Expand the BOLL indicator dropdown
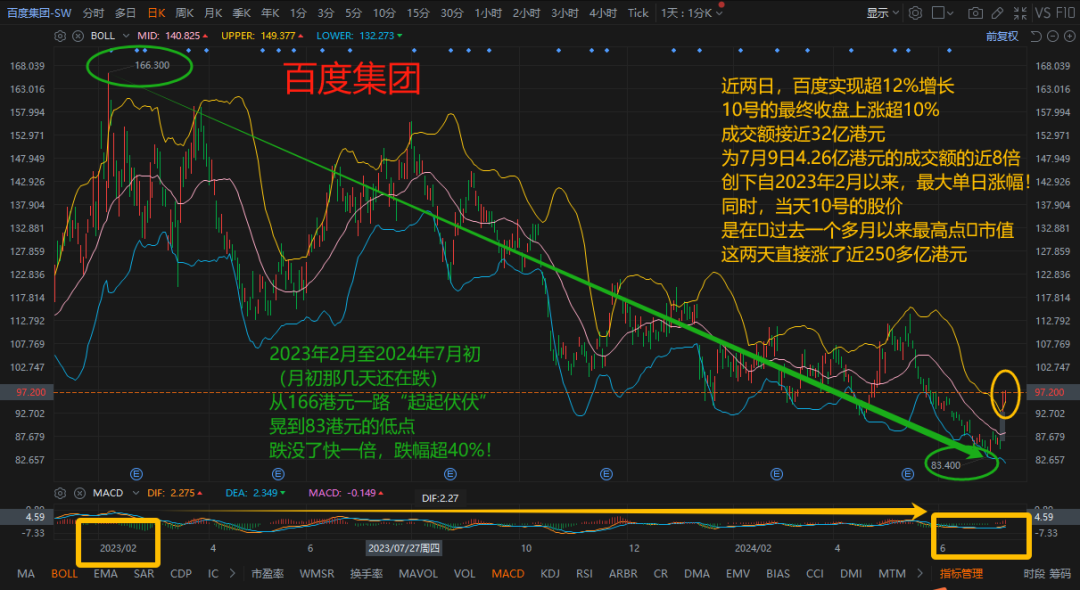 [126, 35]
